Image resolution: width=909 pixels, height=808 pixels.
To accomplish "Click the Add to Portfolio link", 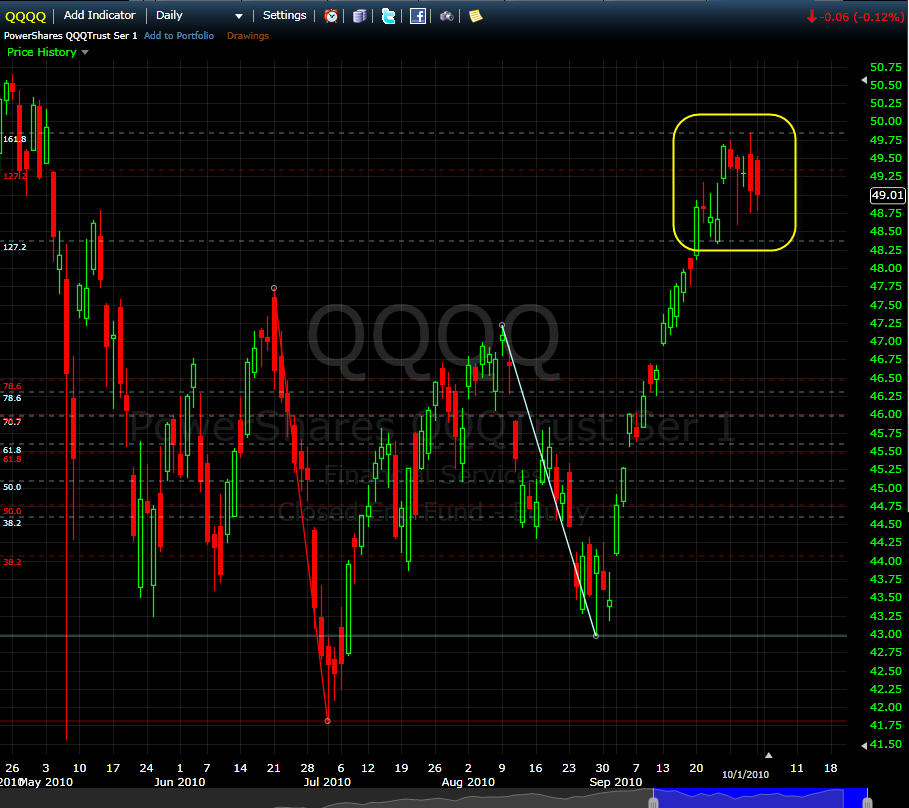I will pos(179,35).
